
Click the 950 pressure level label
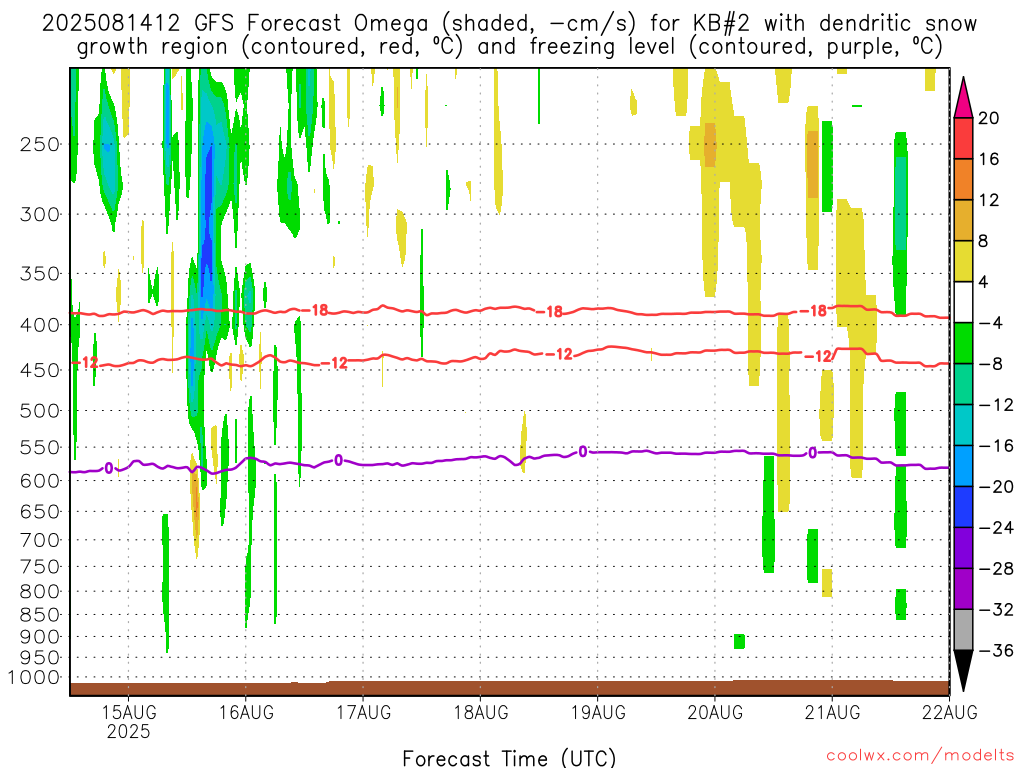pyautogui.click(x=40, y=658)
